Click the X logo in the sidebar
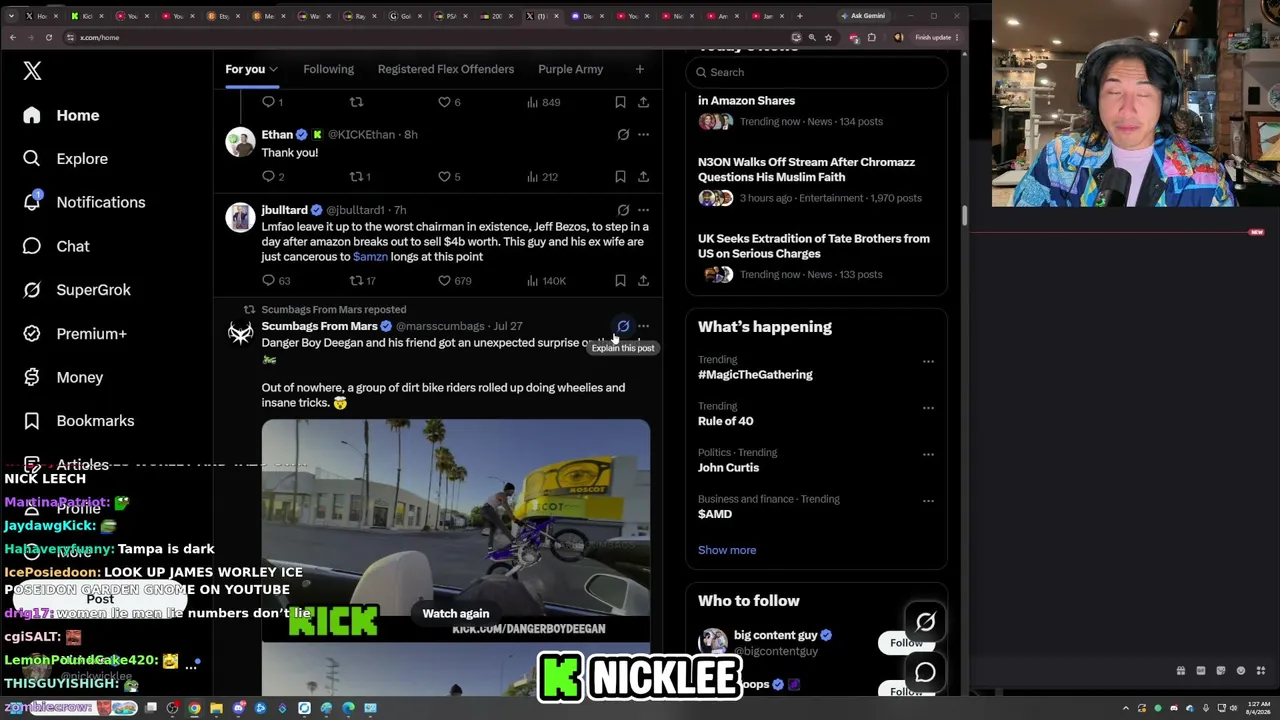This screenshot has height=720, width=1280. 32,71
